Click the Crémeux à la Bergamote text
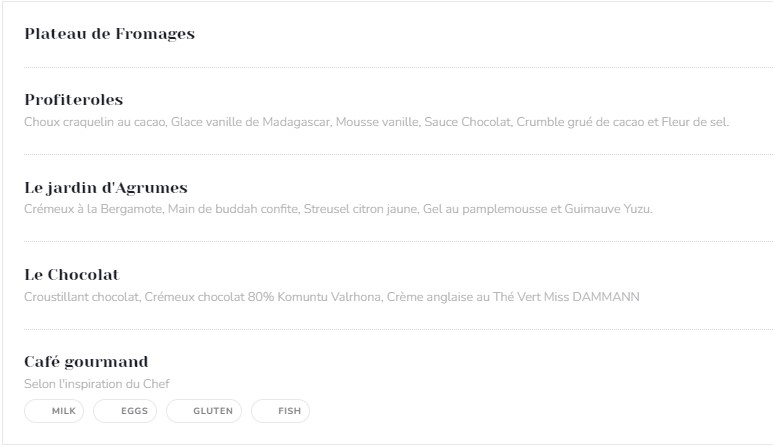The width and height of the screenshot is (773, 447). point(94,209)
